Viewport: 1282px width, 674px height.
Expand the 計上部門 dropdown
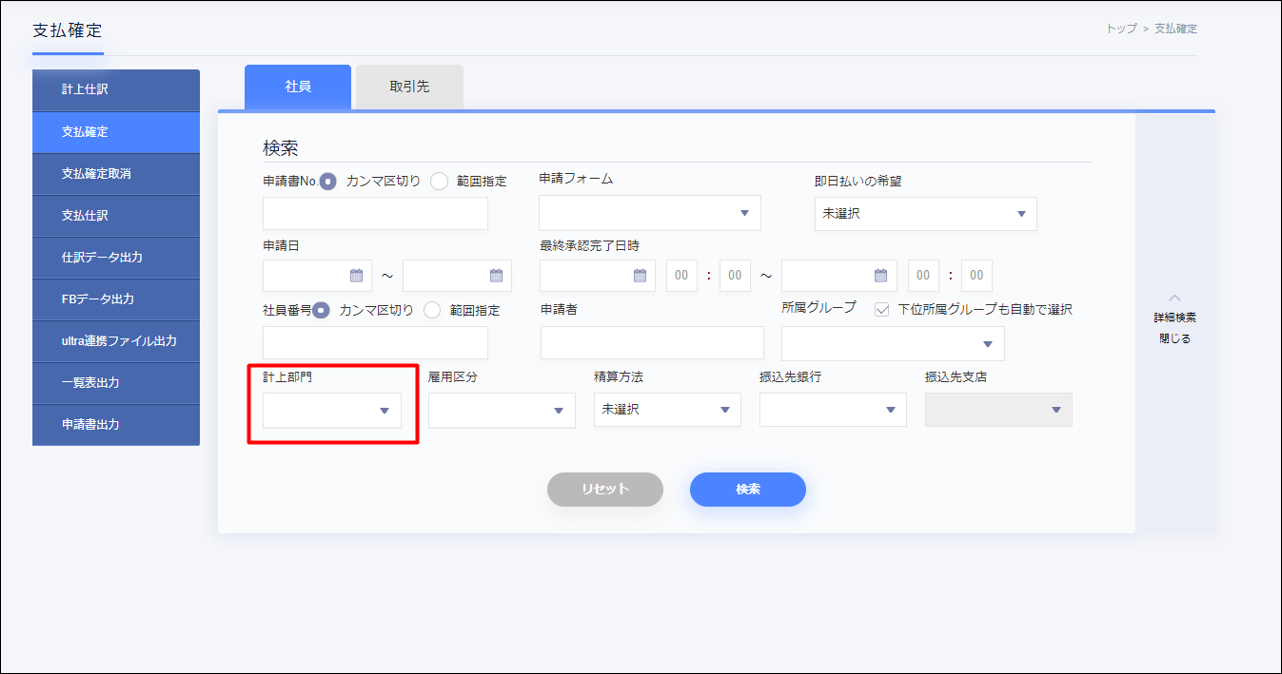coord(384,411)
